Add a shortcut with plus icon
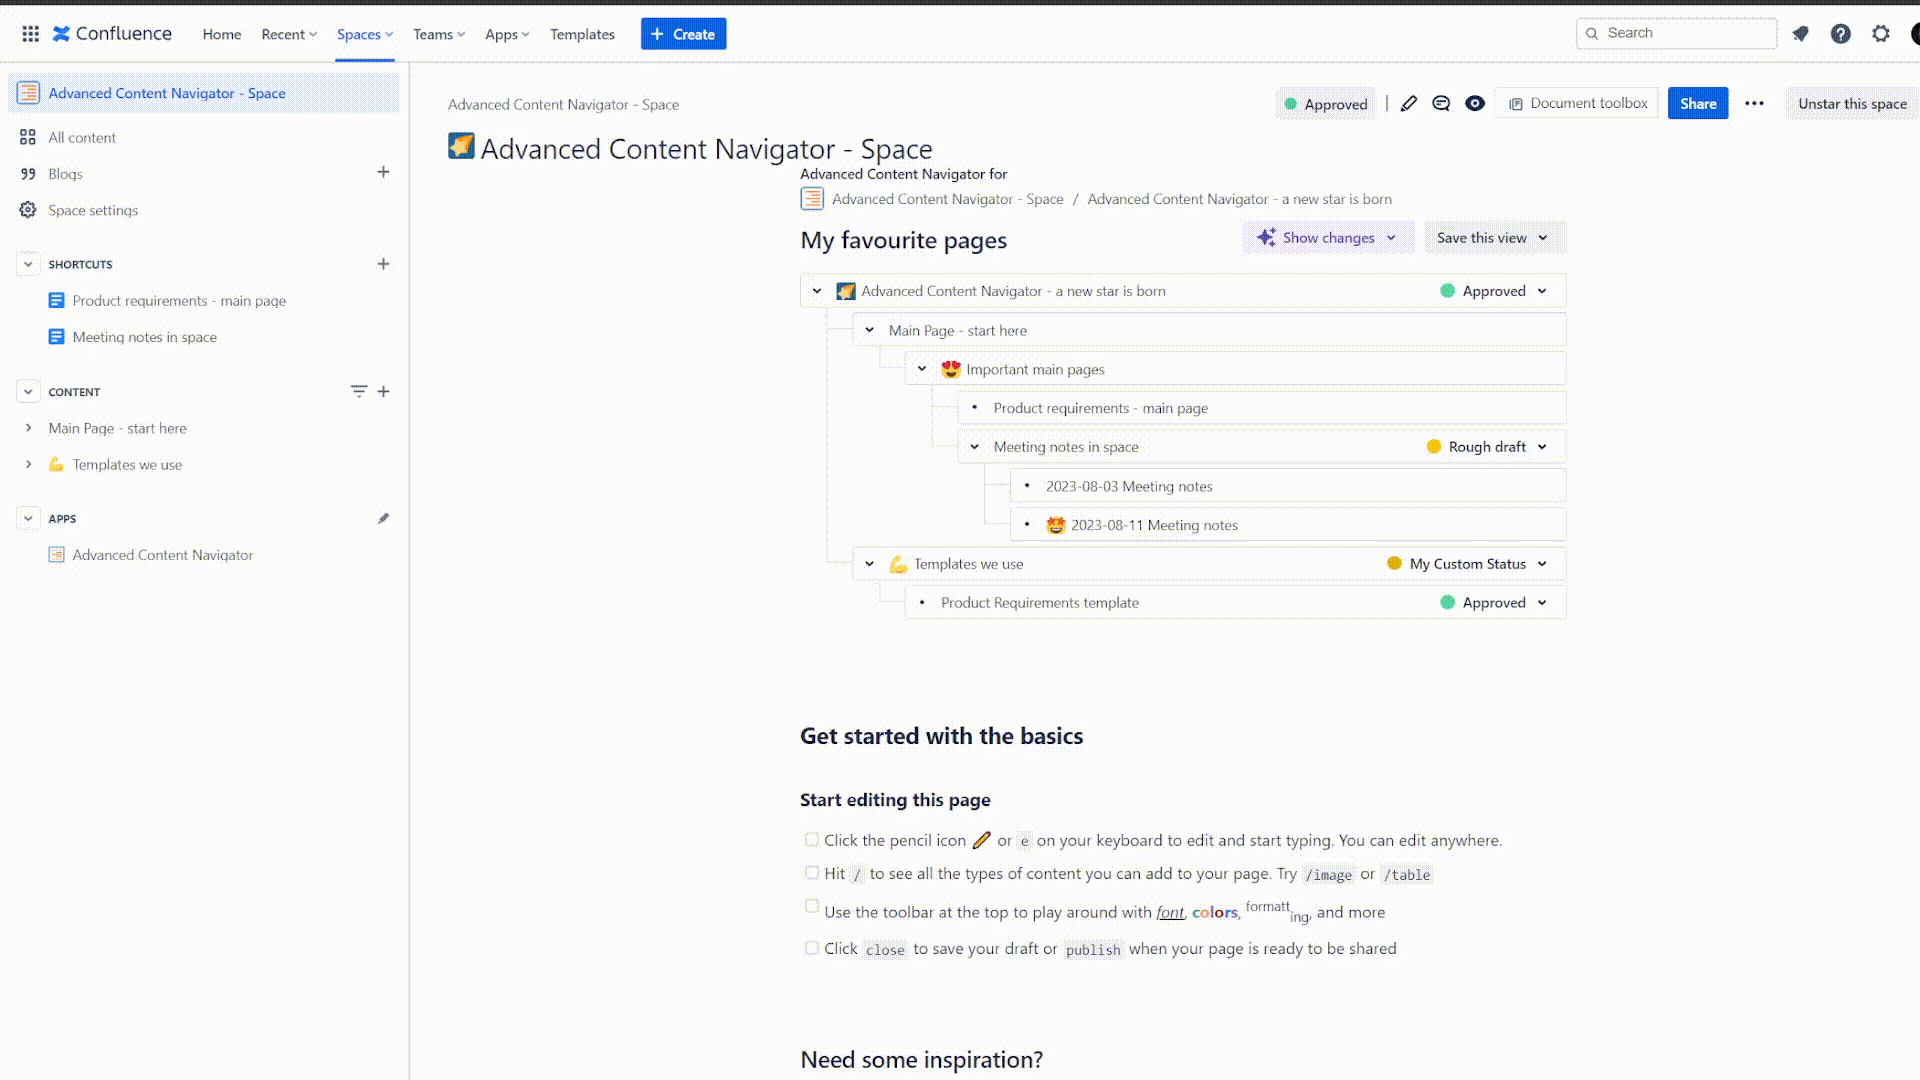The width and height of the screenshot is (1920, 1080). coord(383,264)
